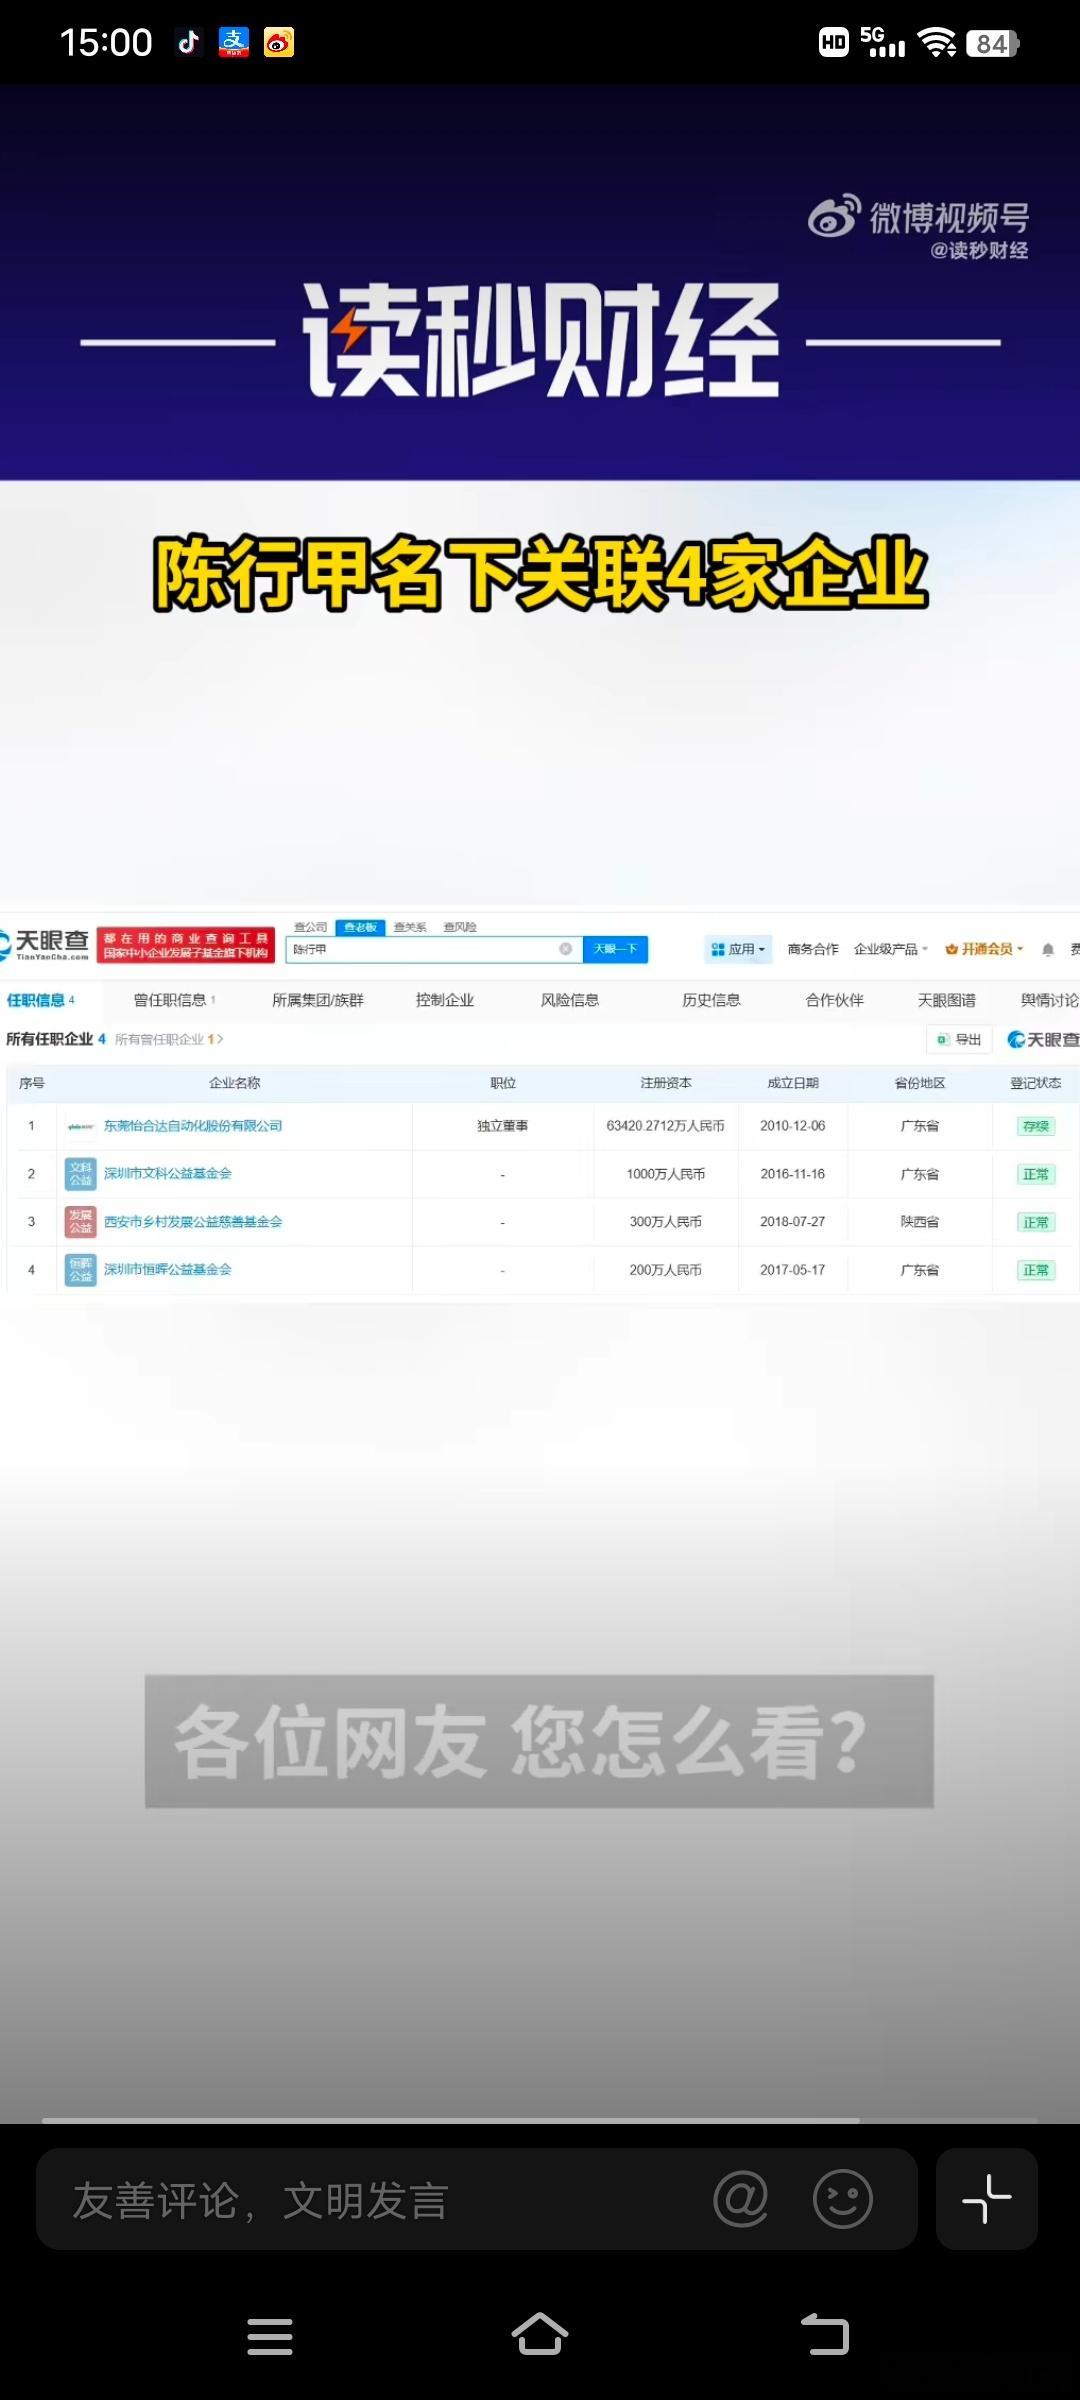Open the 应用 dropdown
The width and height of the screenshot is (1080, 2400).
point(739,949)
